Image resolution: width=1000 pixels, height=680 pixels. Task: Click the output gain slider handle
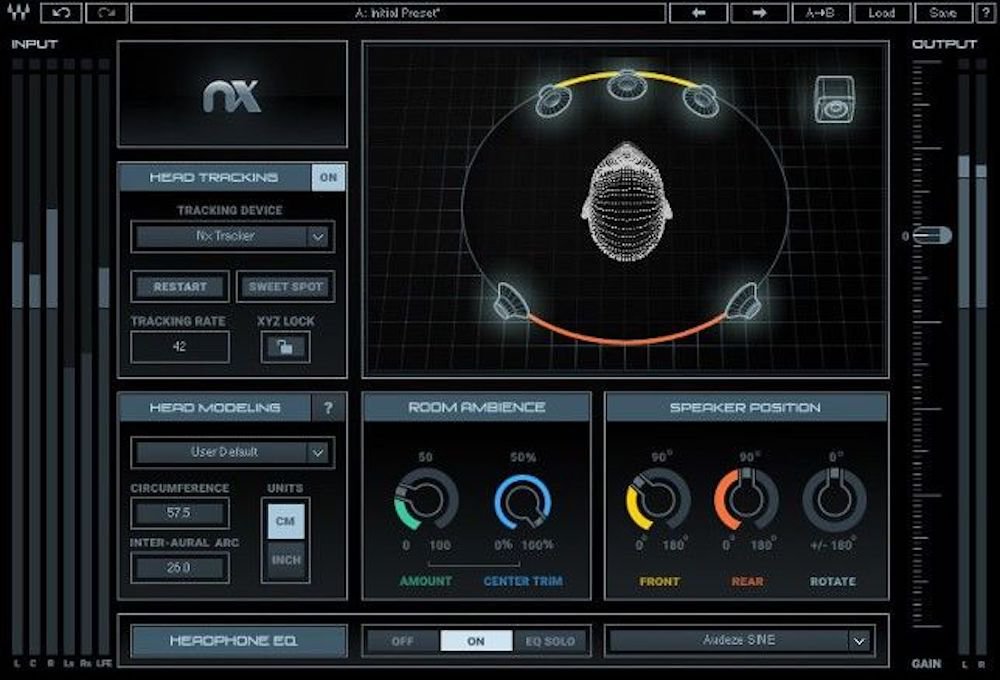tap(932, 236)
